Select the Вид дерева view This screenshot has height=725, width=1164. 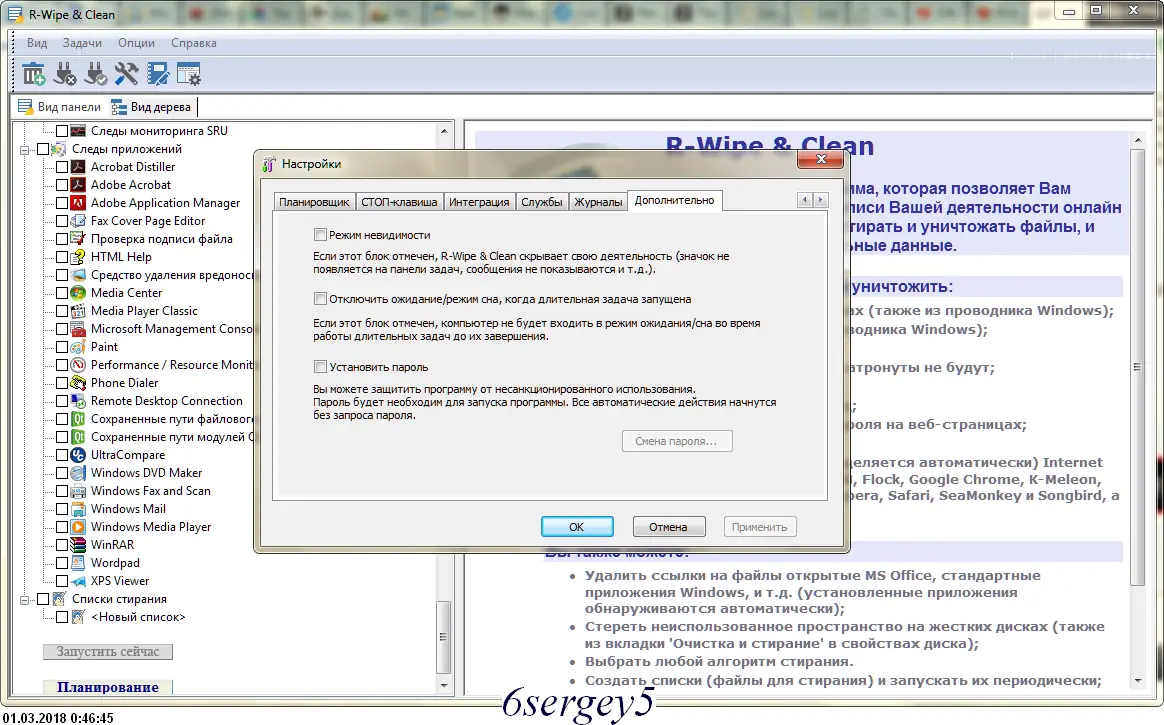(x=151, y=107)
